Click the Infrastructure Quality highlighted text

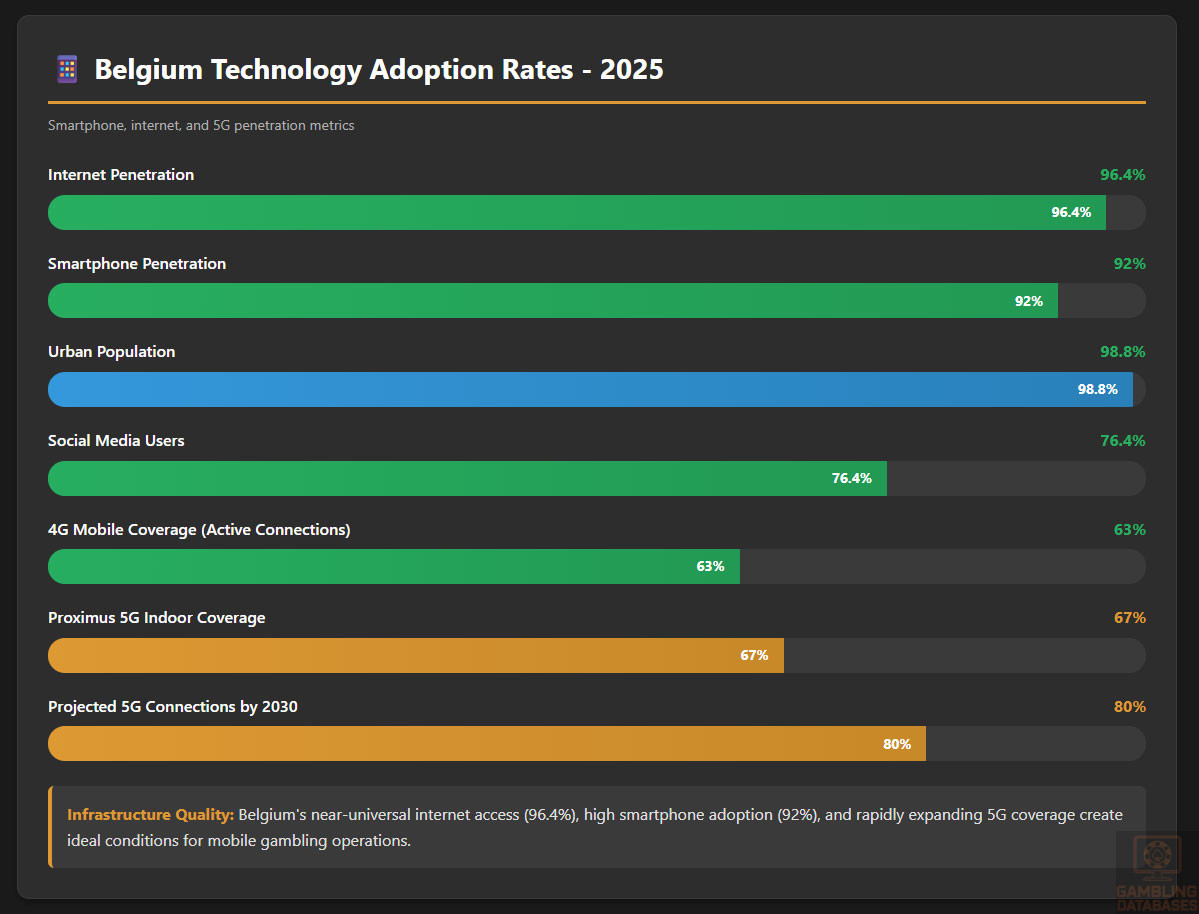pyautogui.click(x=150, y=815)
